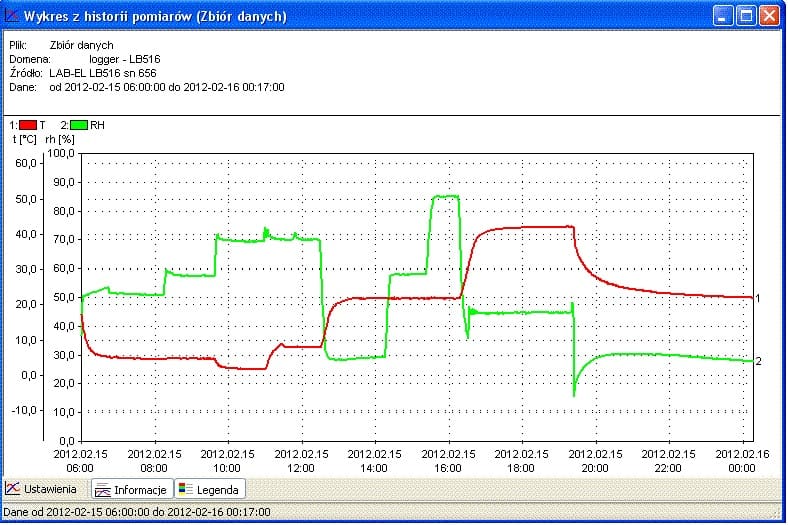Click the 'Zbiór danych' file name text
The height and width of the screenshot is (525, 788).
click(x=81, y=45)
